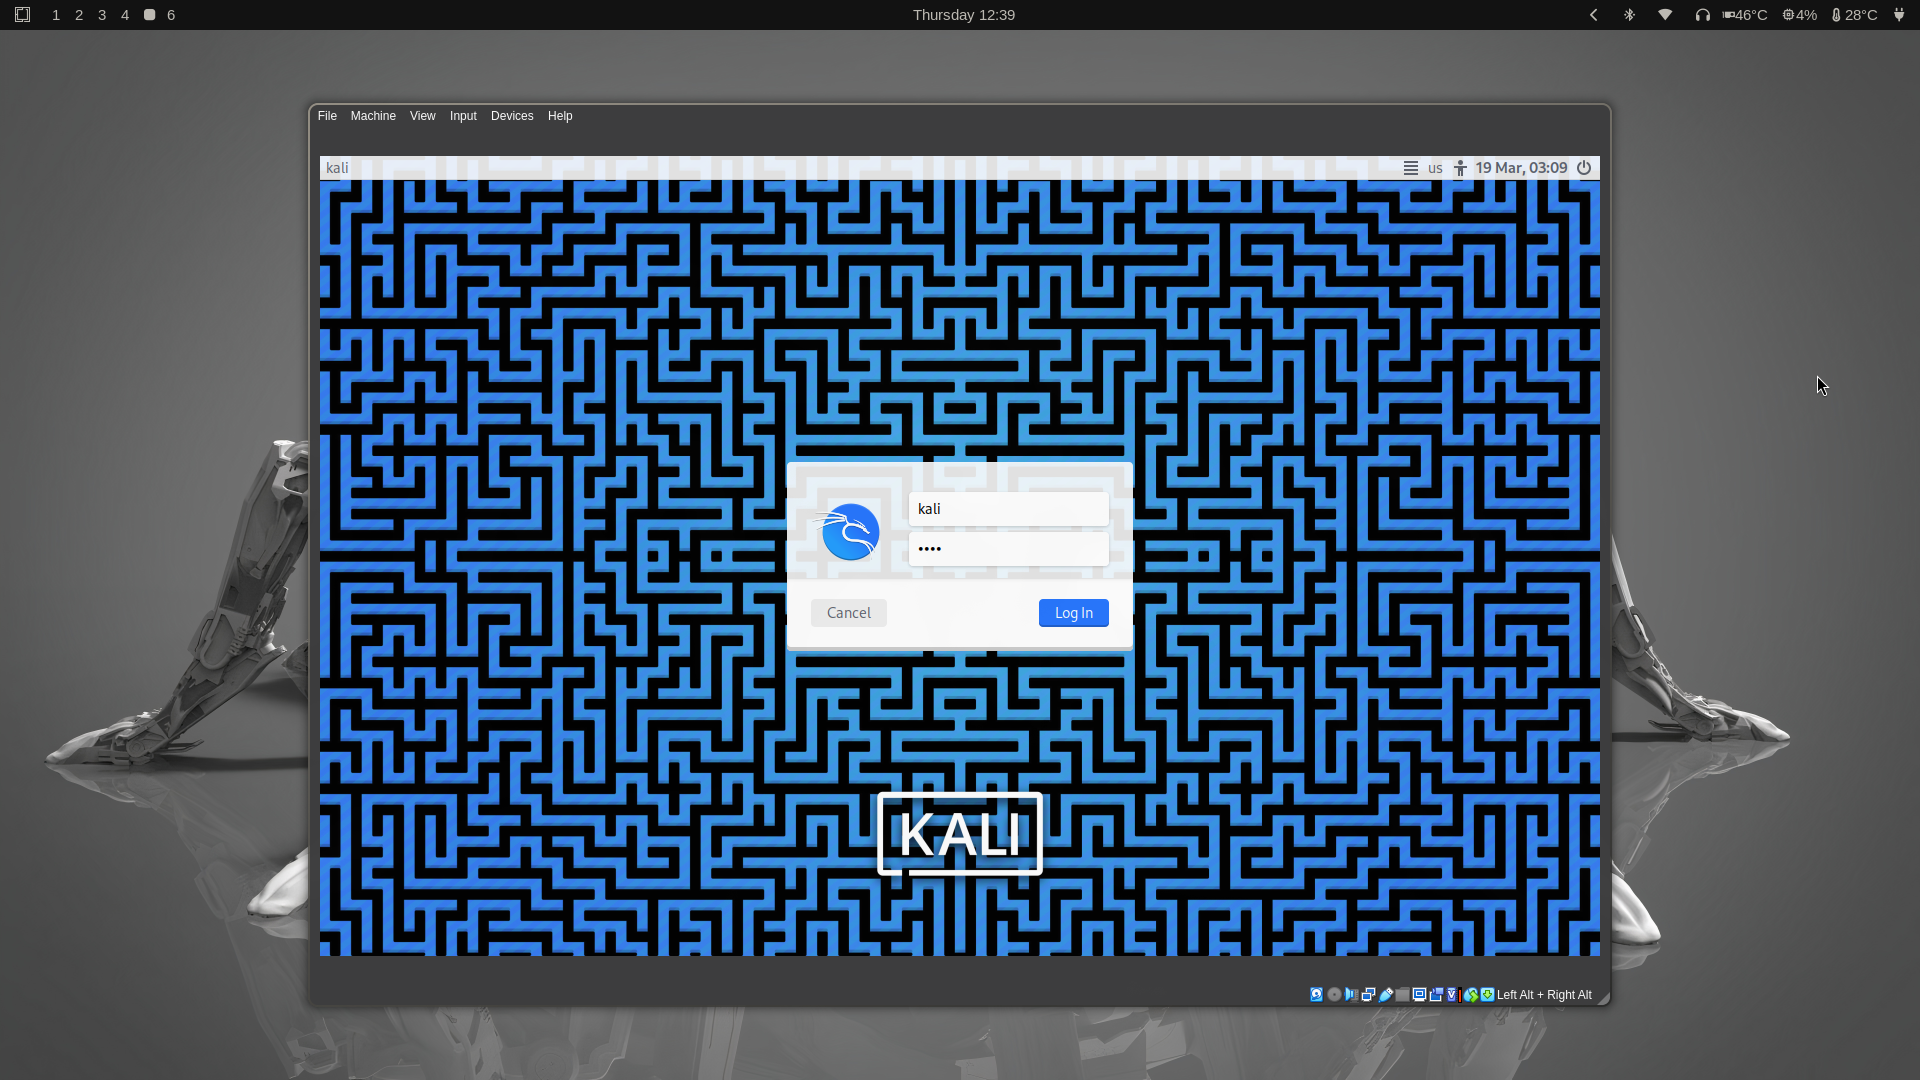Open the VirtualBox File menu

[x=327, y=116]
